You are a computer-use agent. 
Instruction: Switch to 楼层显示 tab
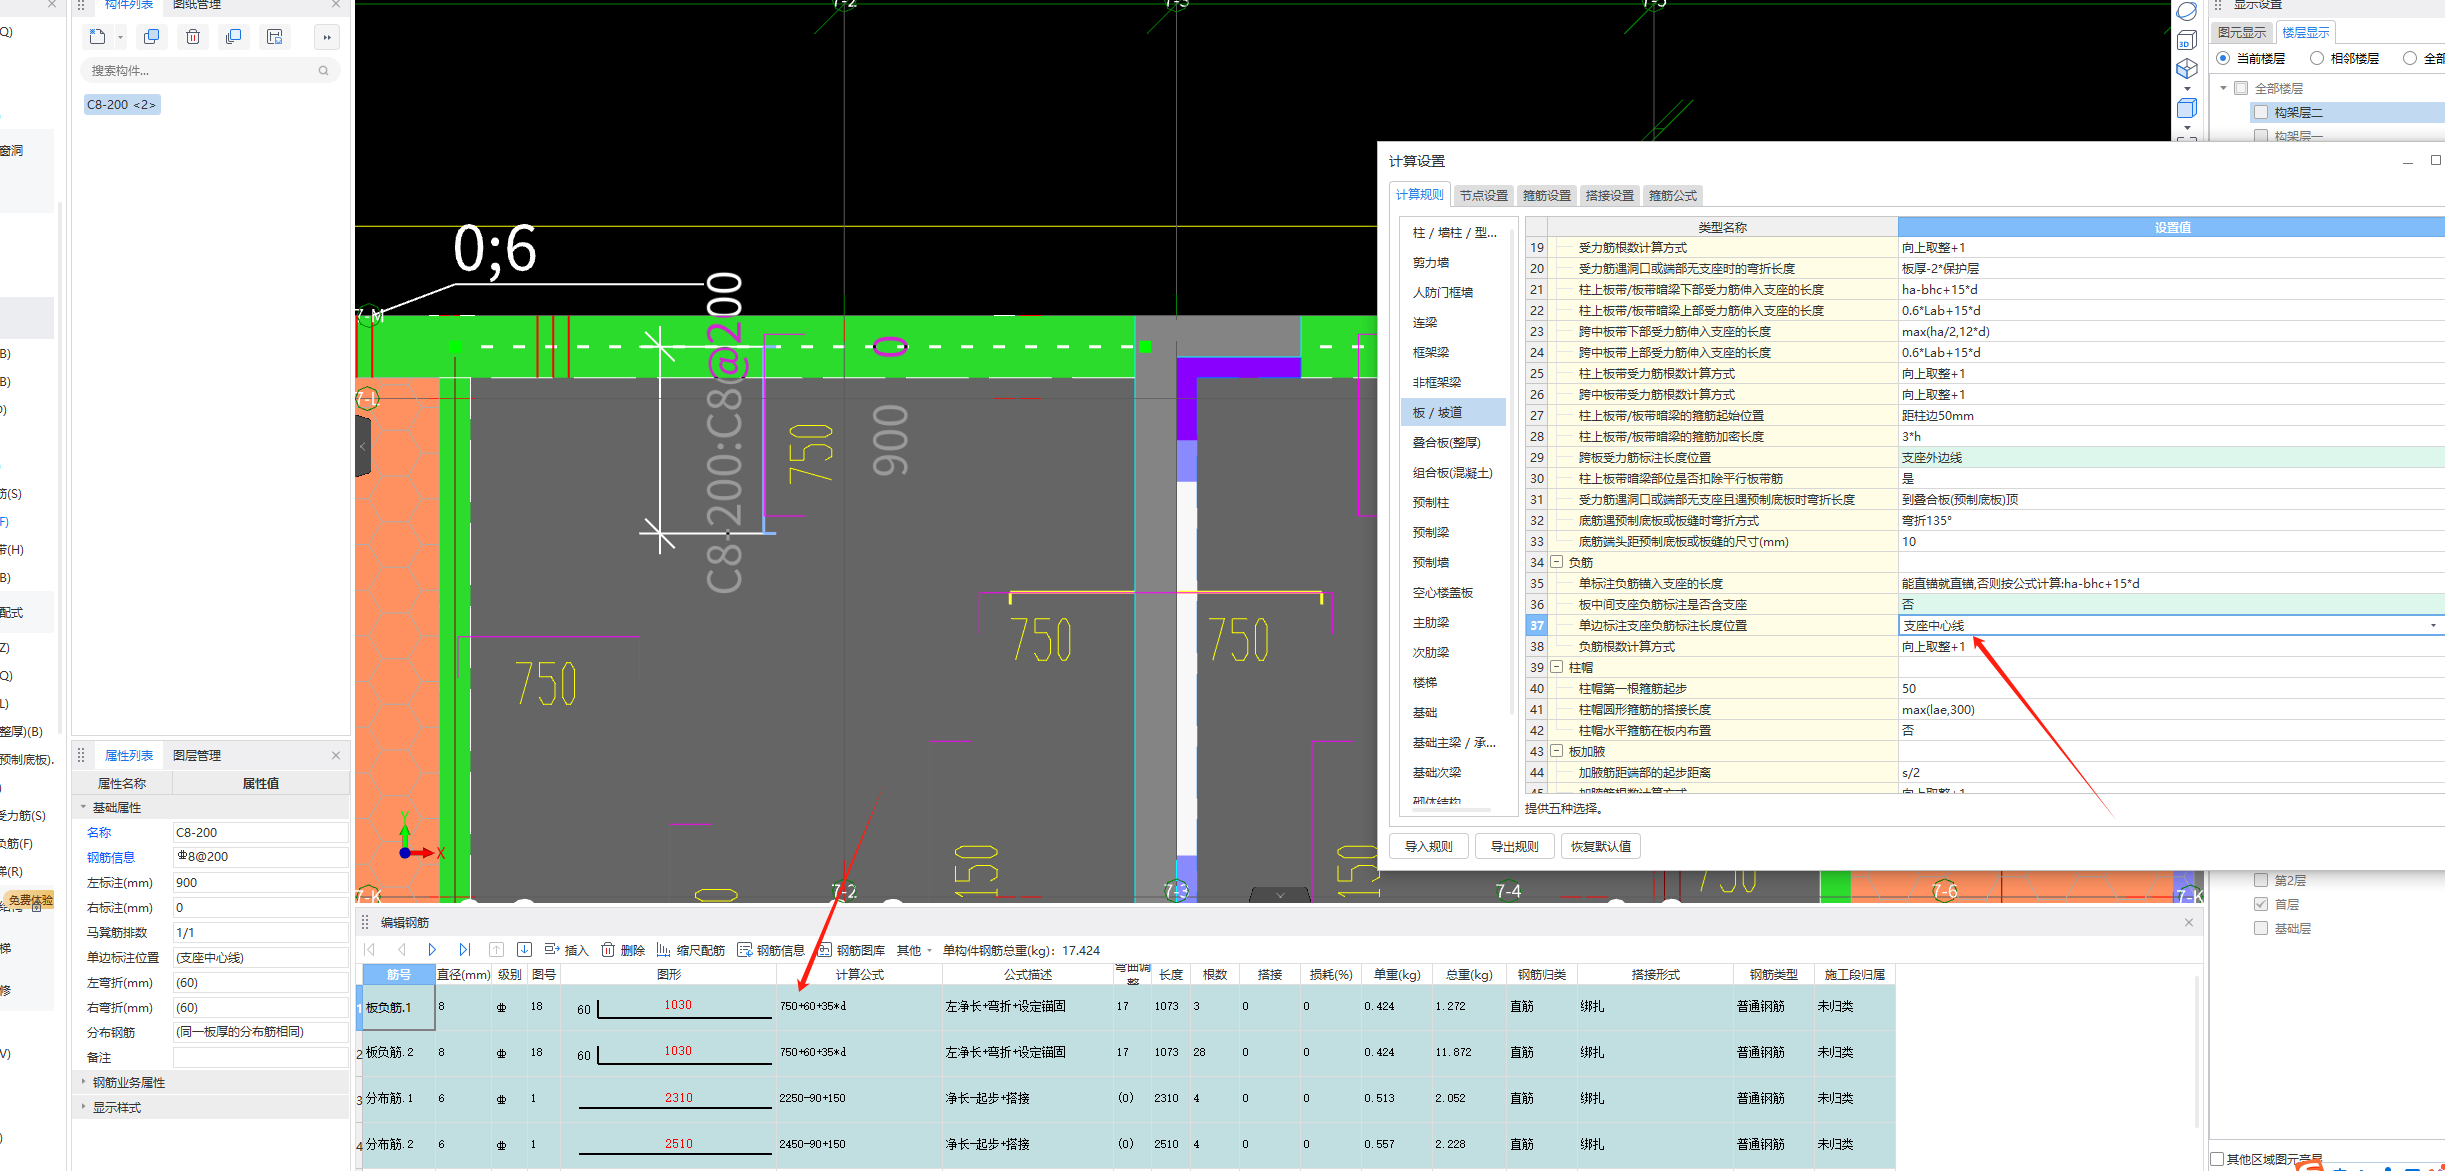coord(2305,33)
